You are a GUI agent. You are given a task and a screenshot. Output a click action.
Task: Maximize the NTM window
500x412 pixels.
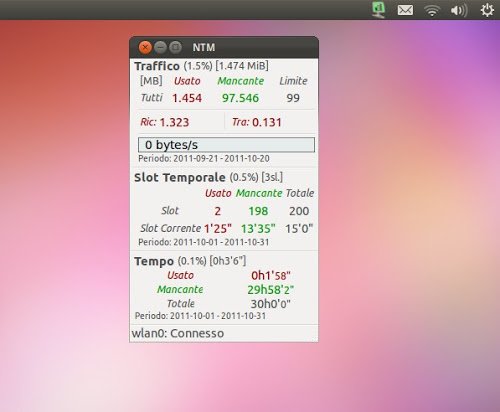[x=175, y=48]
